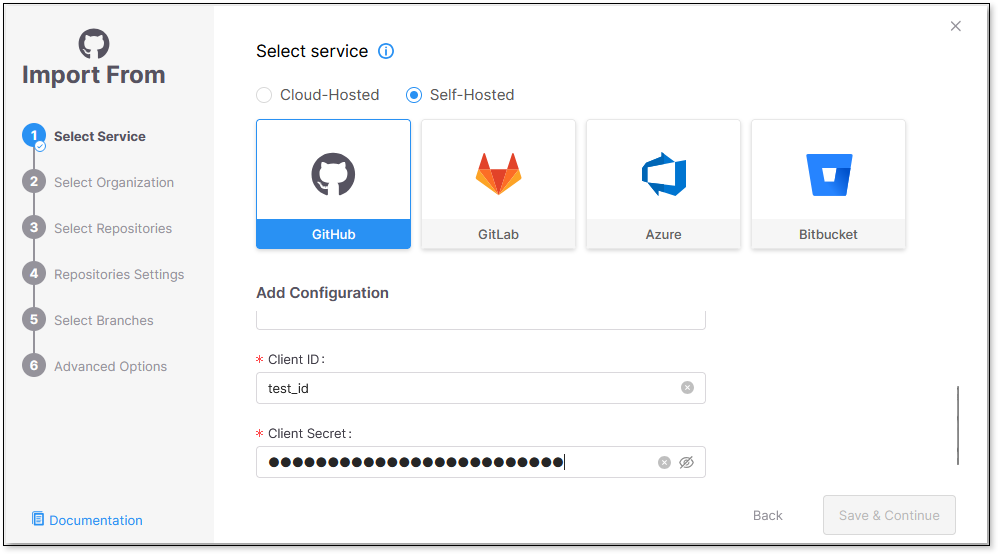The width and height of the screenshot is (999, 555).
Task: Go to step 4 Repositories Settings
Action: point(103,274)
